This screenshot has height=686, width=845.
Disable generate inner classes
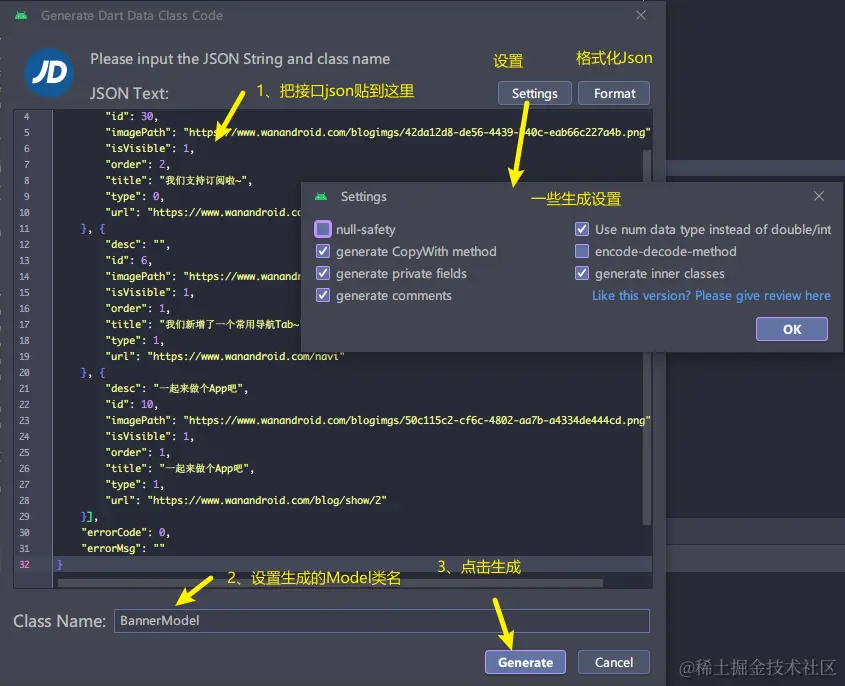tap(581, 273)
